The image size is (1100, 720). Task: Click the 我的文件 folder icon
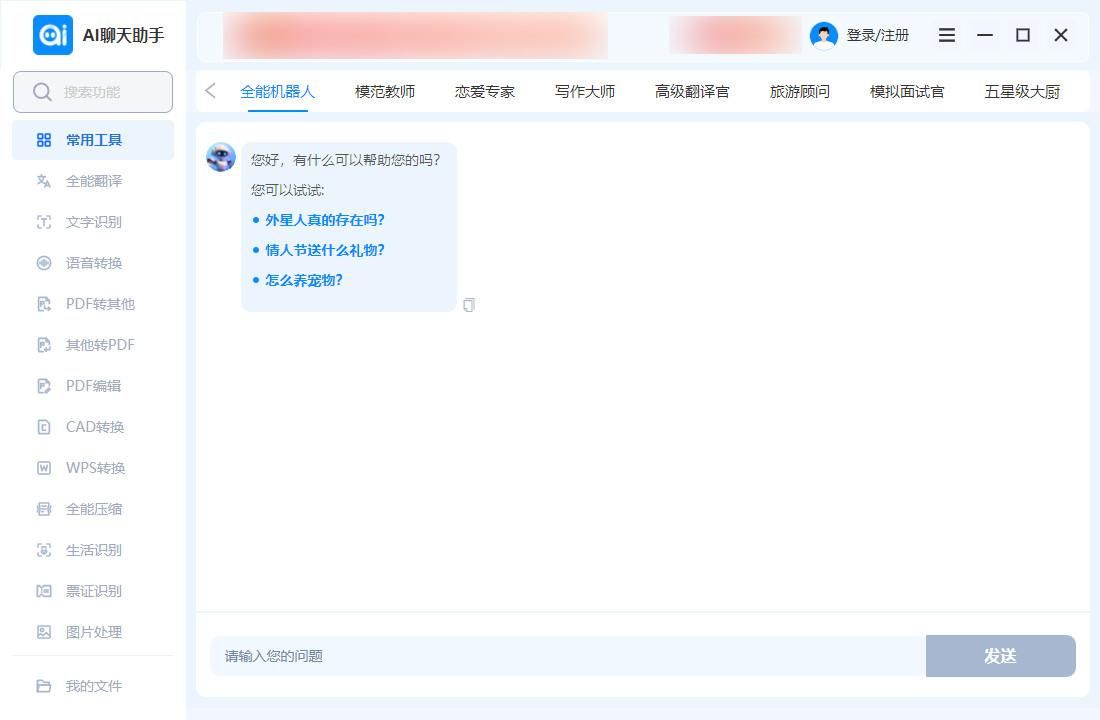(x=43, y=686)
